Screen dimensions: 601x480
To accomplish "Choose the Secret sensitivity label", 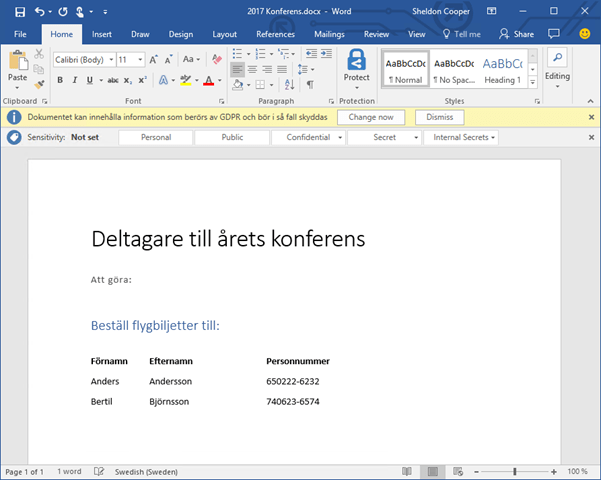I will click(x=384, y=137).
